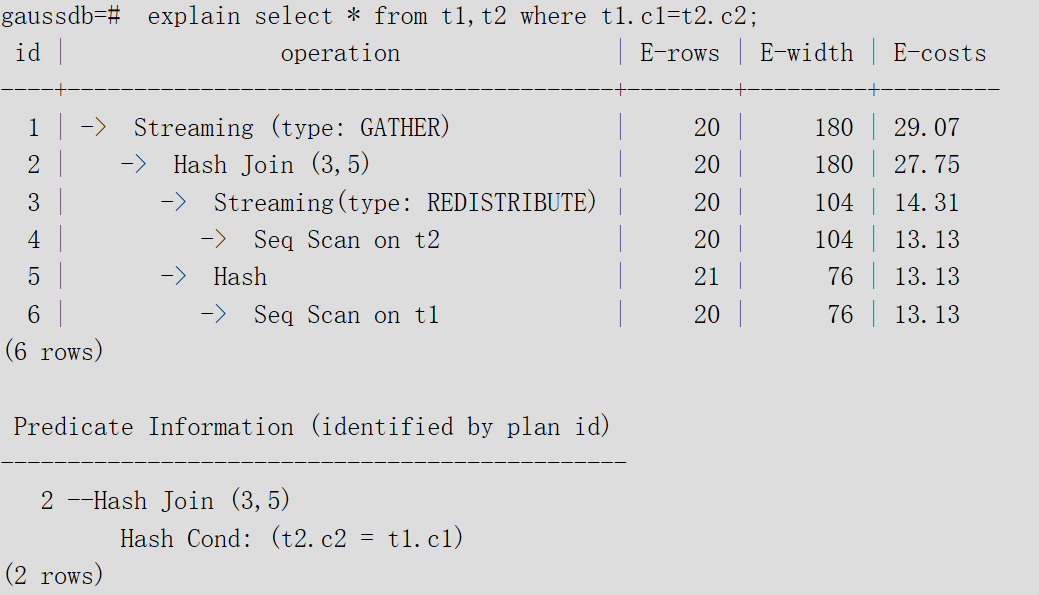
Task: Click the arrow before Seq Scan on t2
Action: click(x=213, y=239)
